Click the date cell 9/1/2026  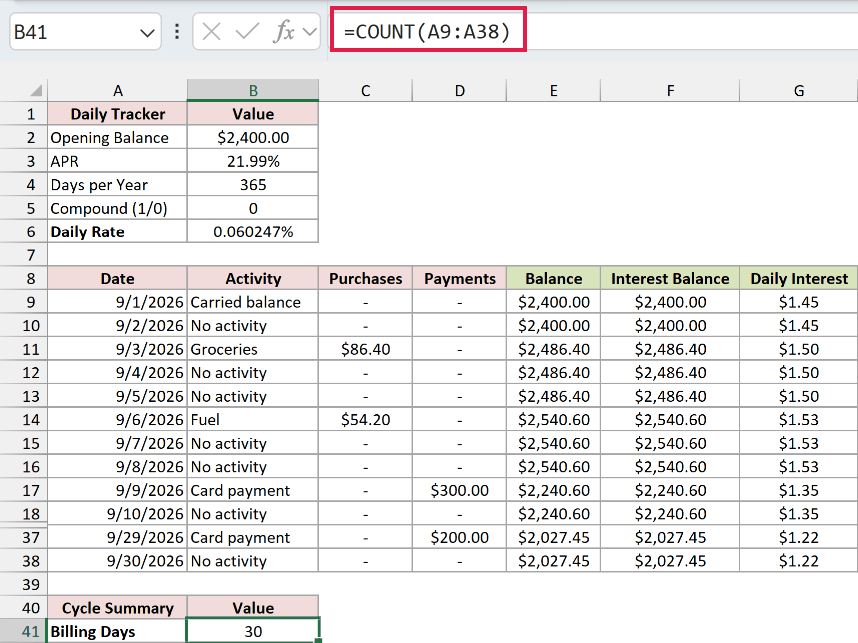[118, 302]
